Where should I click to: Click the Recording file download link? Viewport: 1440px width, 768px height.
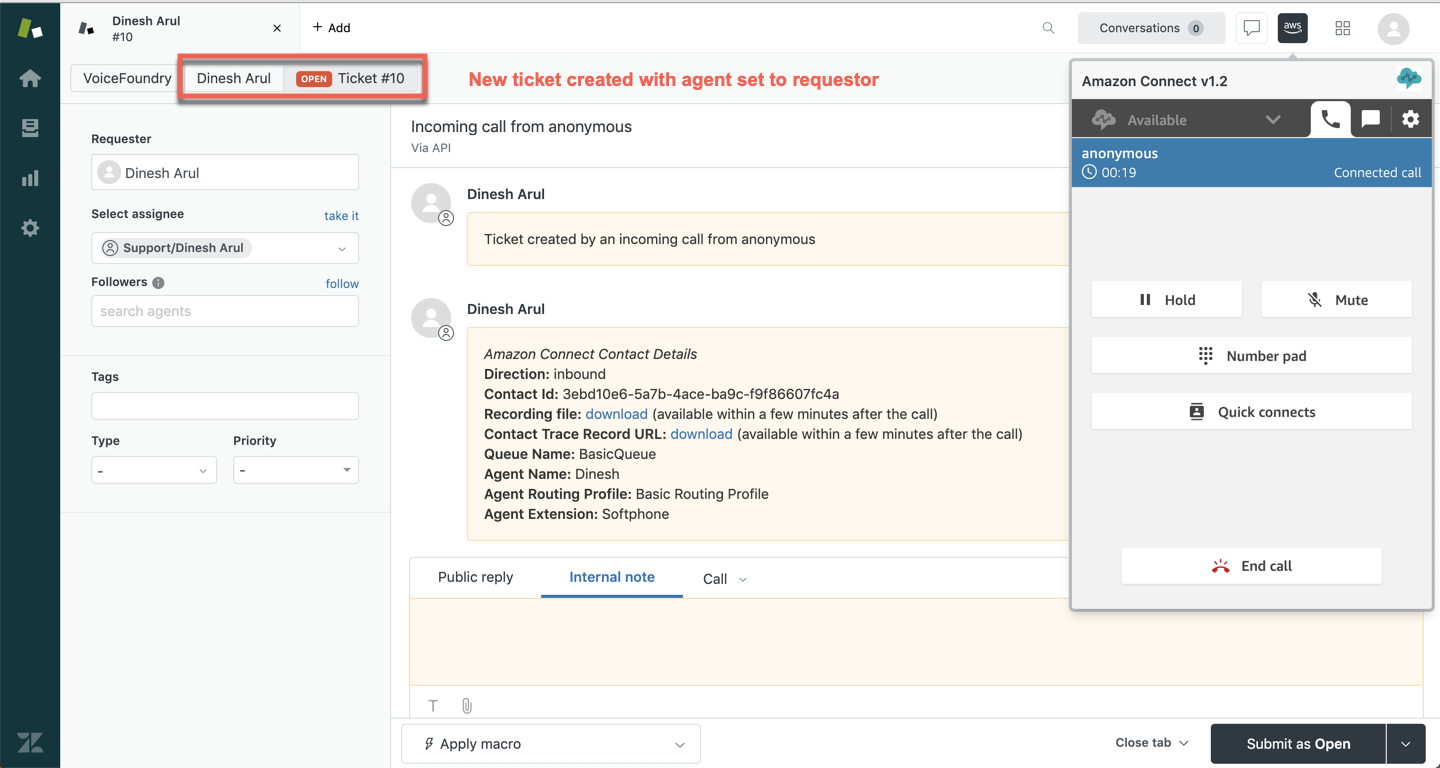[616, 414]
